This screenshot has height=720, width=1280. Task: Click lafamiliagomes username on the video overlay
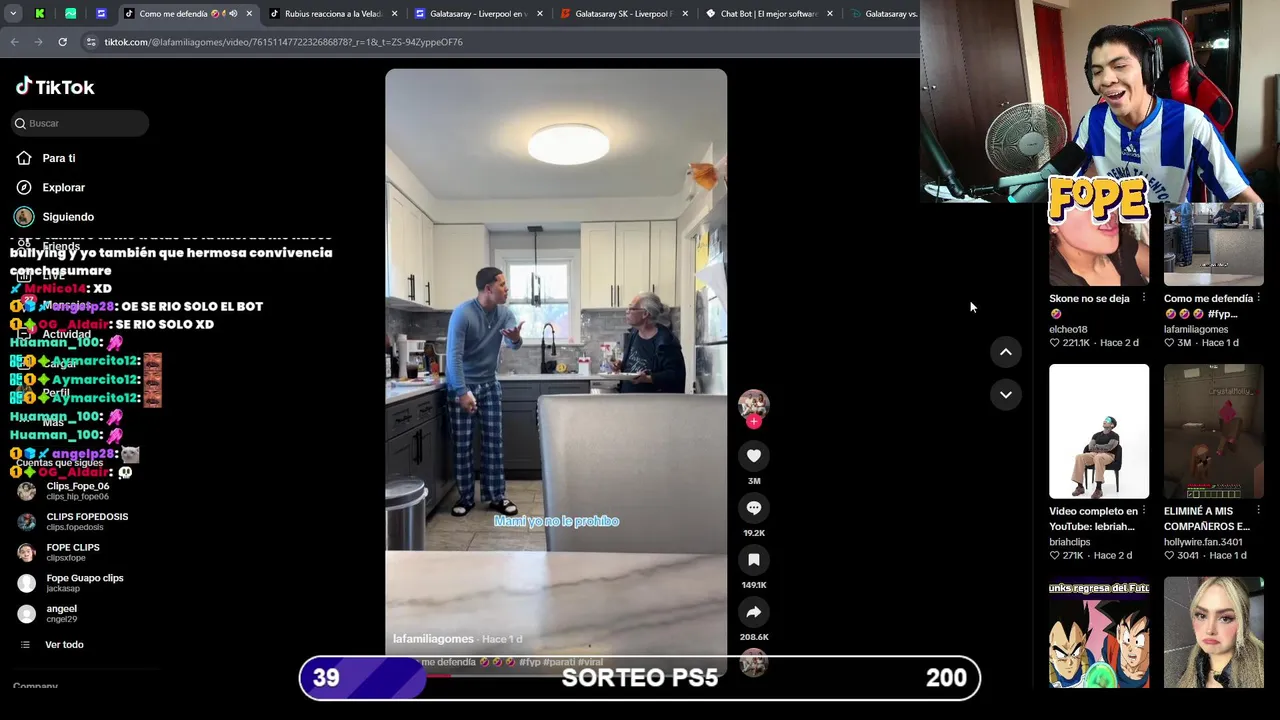(x=433, y=639)
